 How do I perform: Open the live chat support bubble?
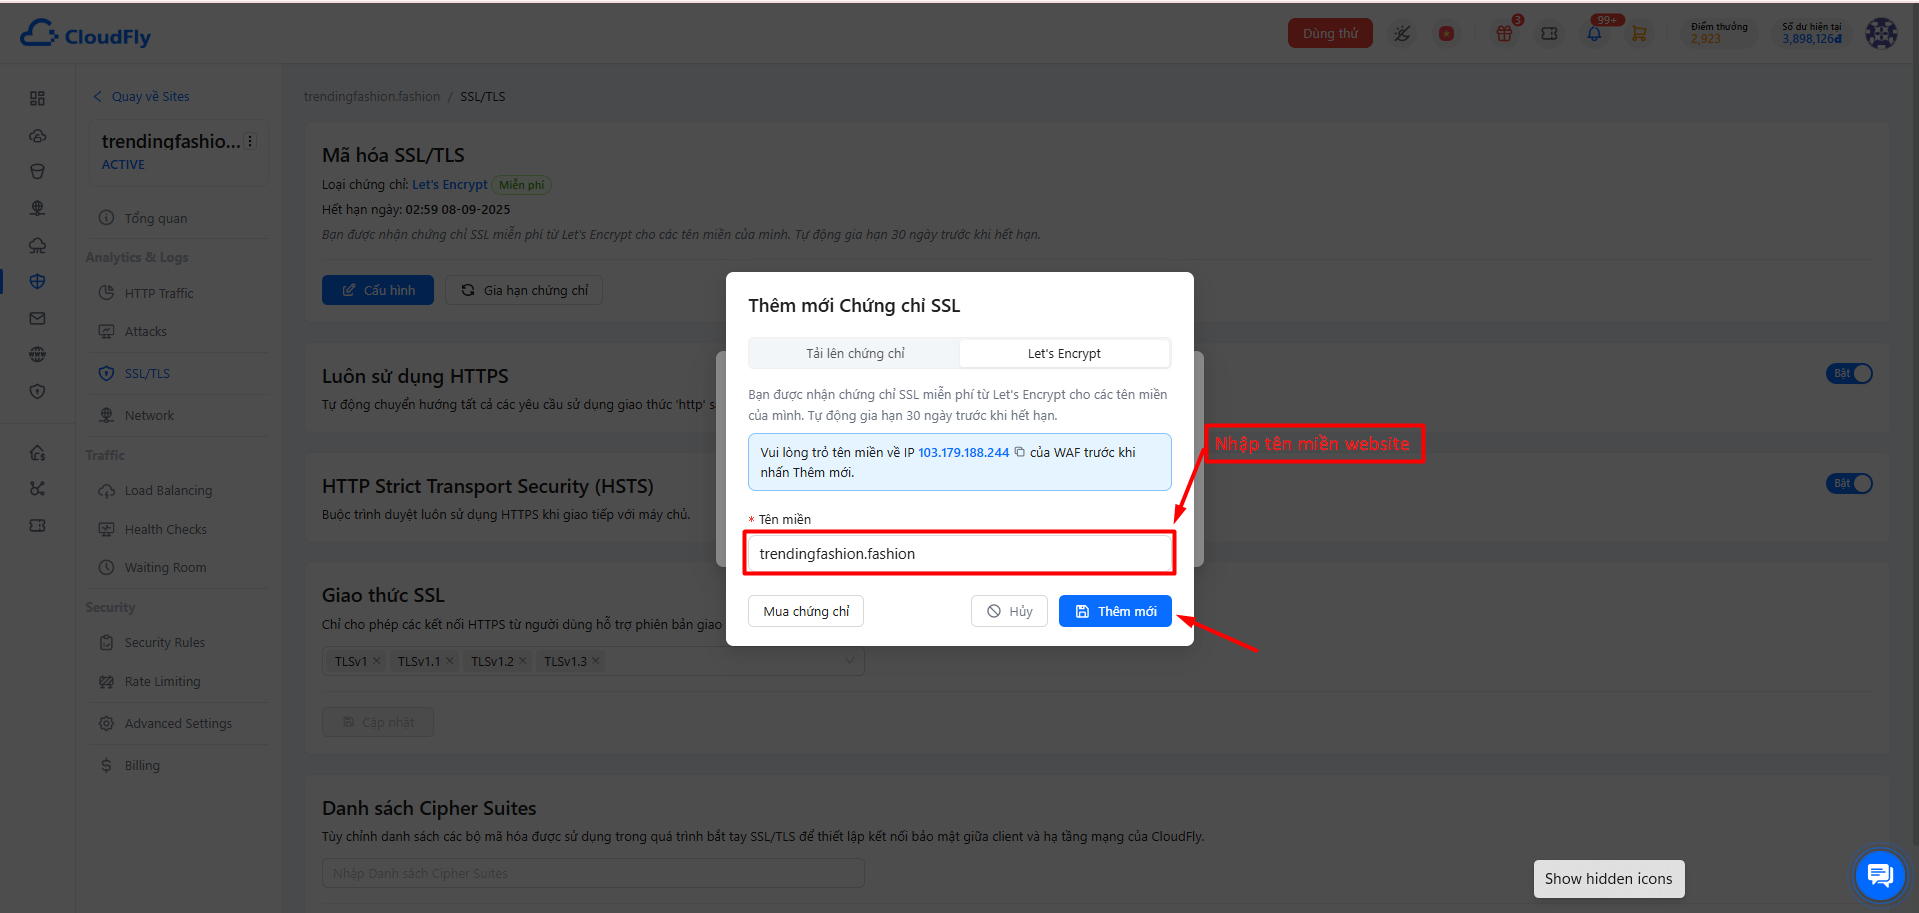click(1880, 876)
